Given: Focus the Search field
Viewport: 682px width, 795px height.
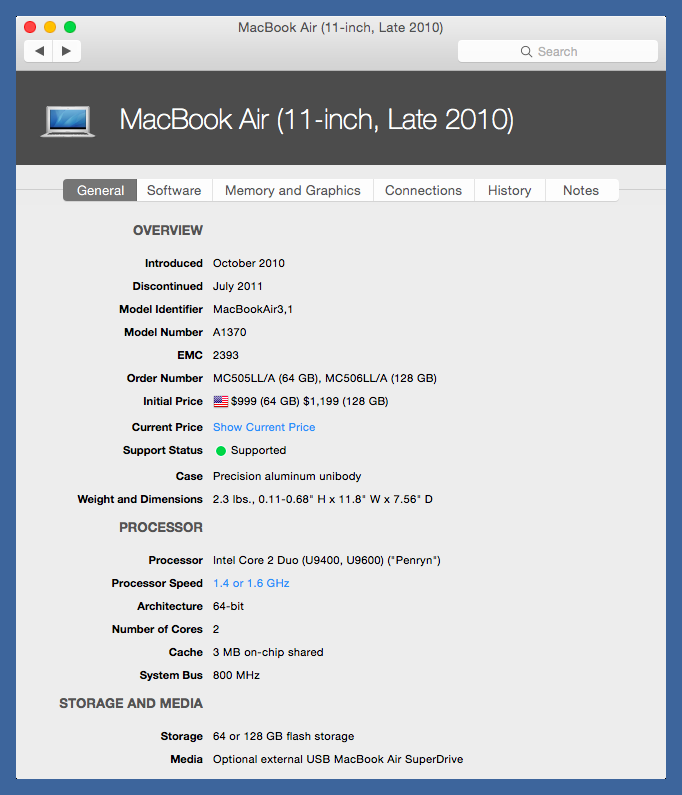Looking at the screenshot, I should point(557,51).
